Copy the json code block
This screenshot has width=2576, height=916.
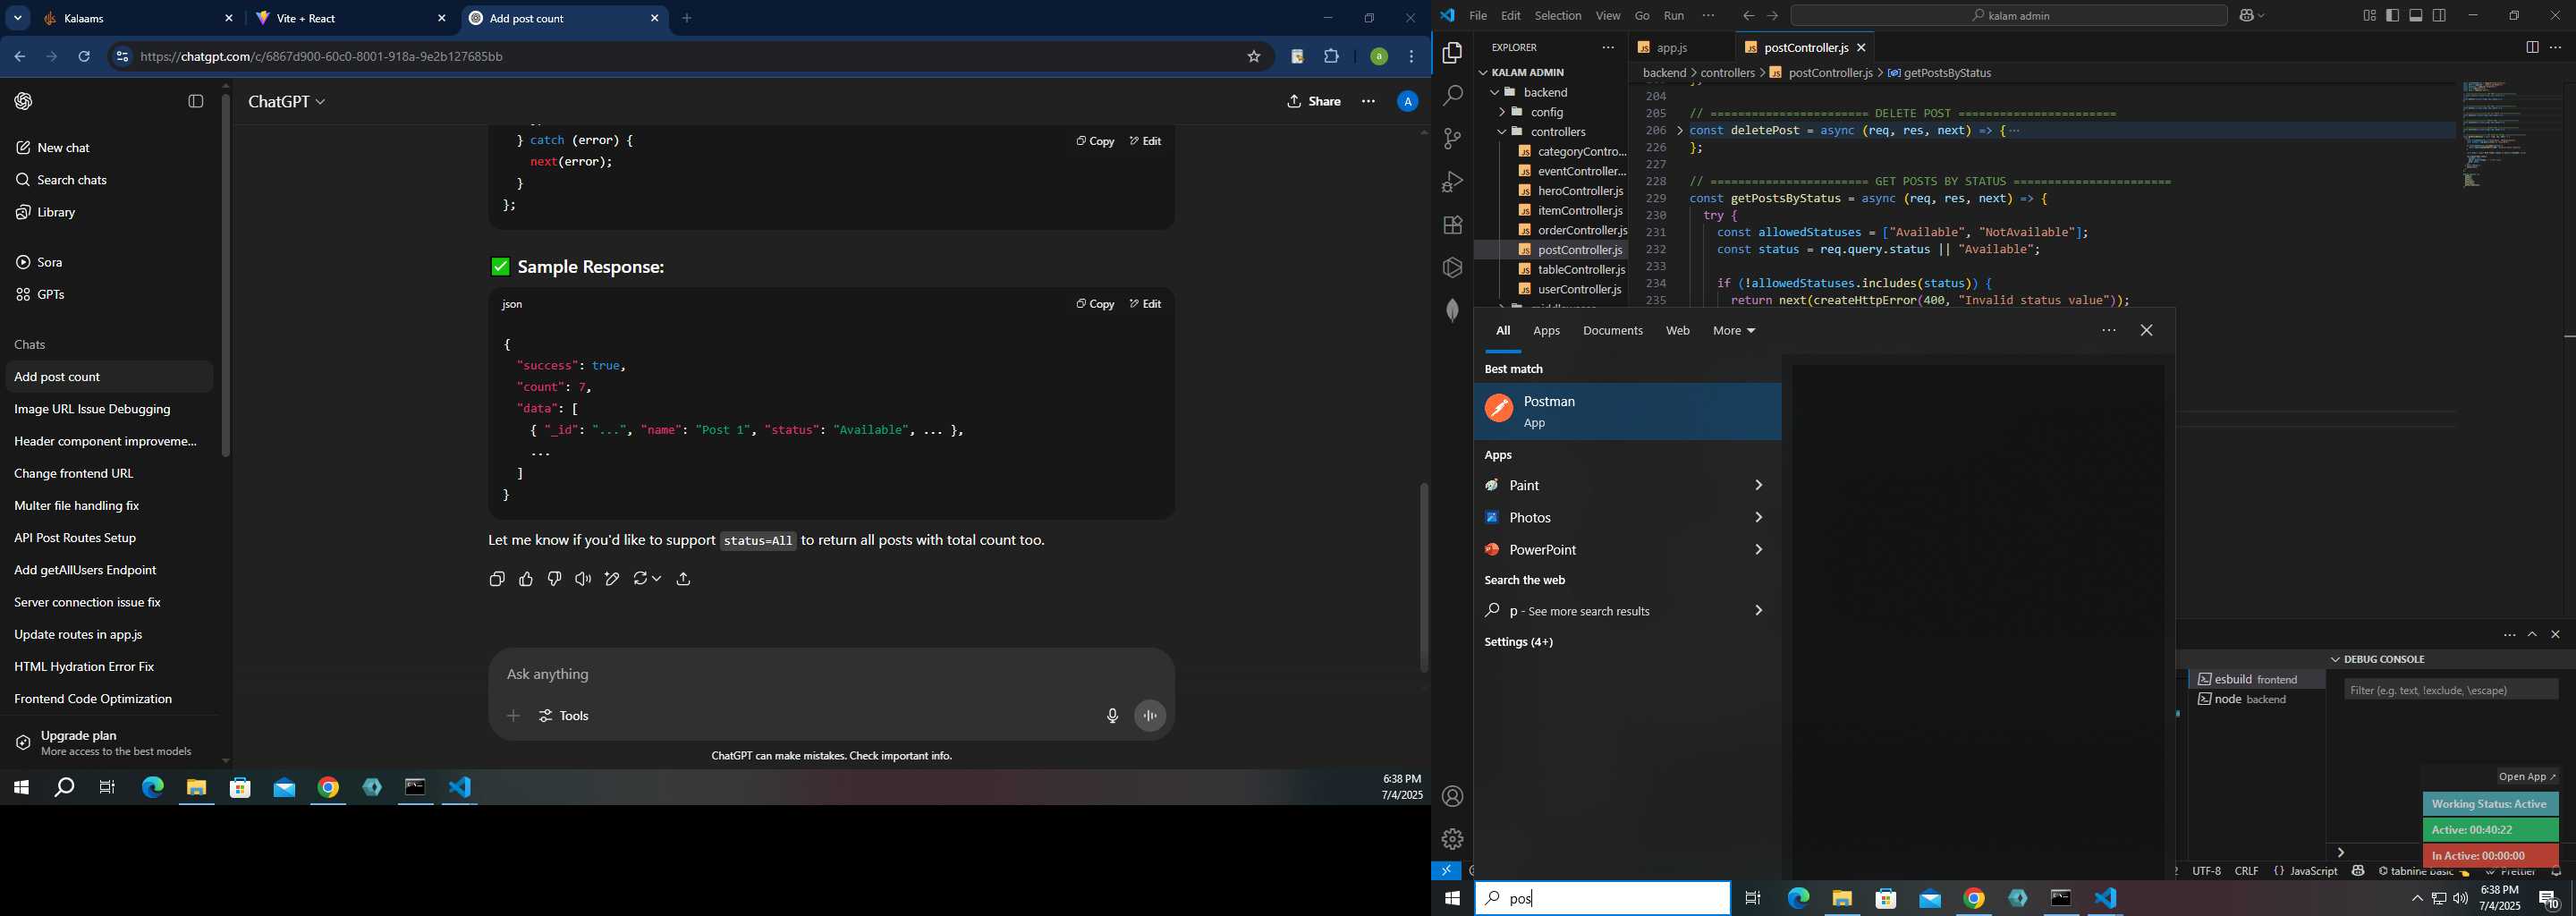point(1095,304)
